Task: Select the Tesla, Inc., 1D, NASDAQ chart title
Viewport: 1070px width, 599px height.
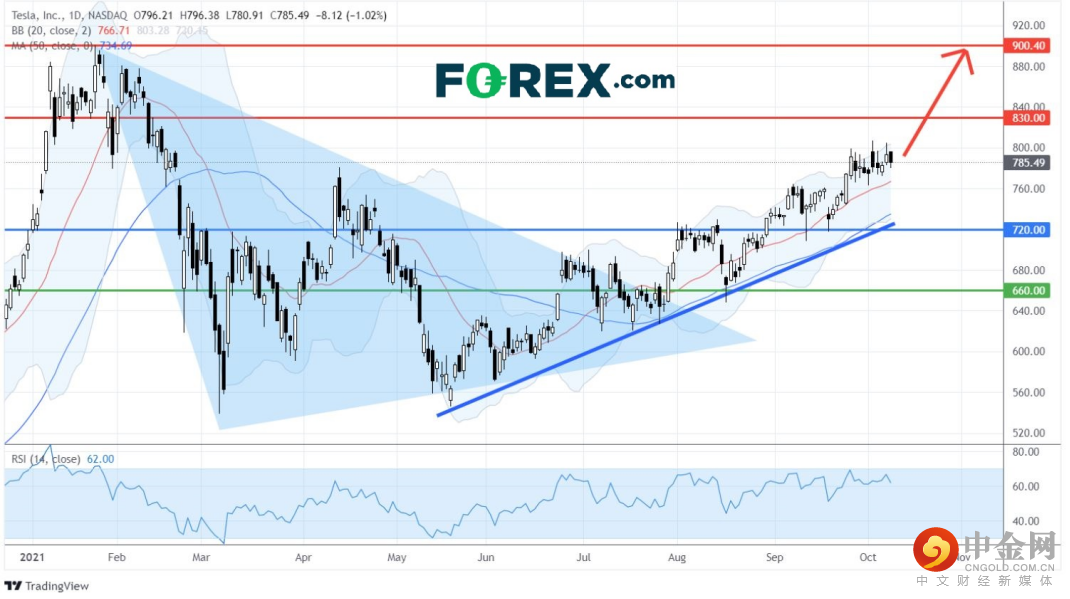Action: 69,15
